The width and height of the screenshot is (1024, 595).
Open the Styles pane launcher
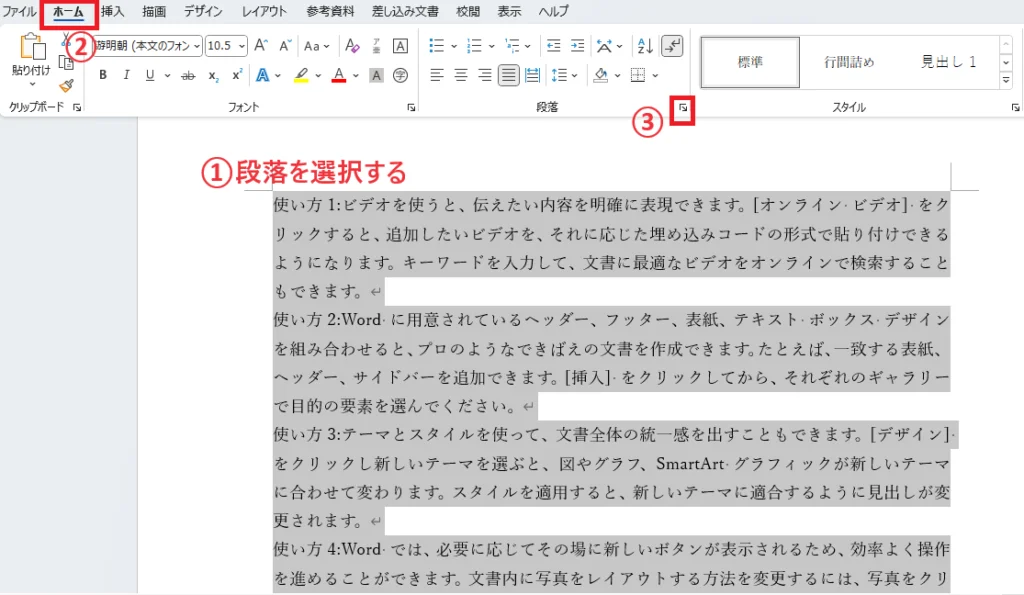tap(1015, 108)
